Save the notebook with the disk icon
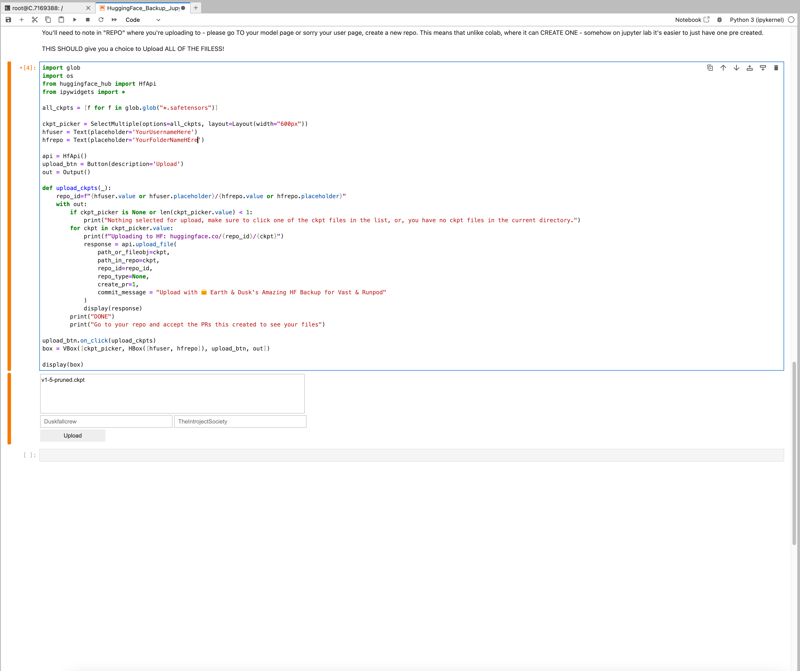The width and height of the screenshot is (800, 671). click(x=8, y=20)
